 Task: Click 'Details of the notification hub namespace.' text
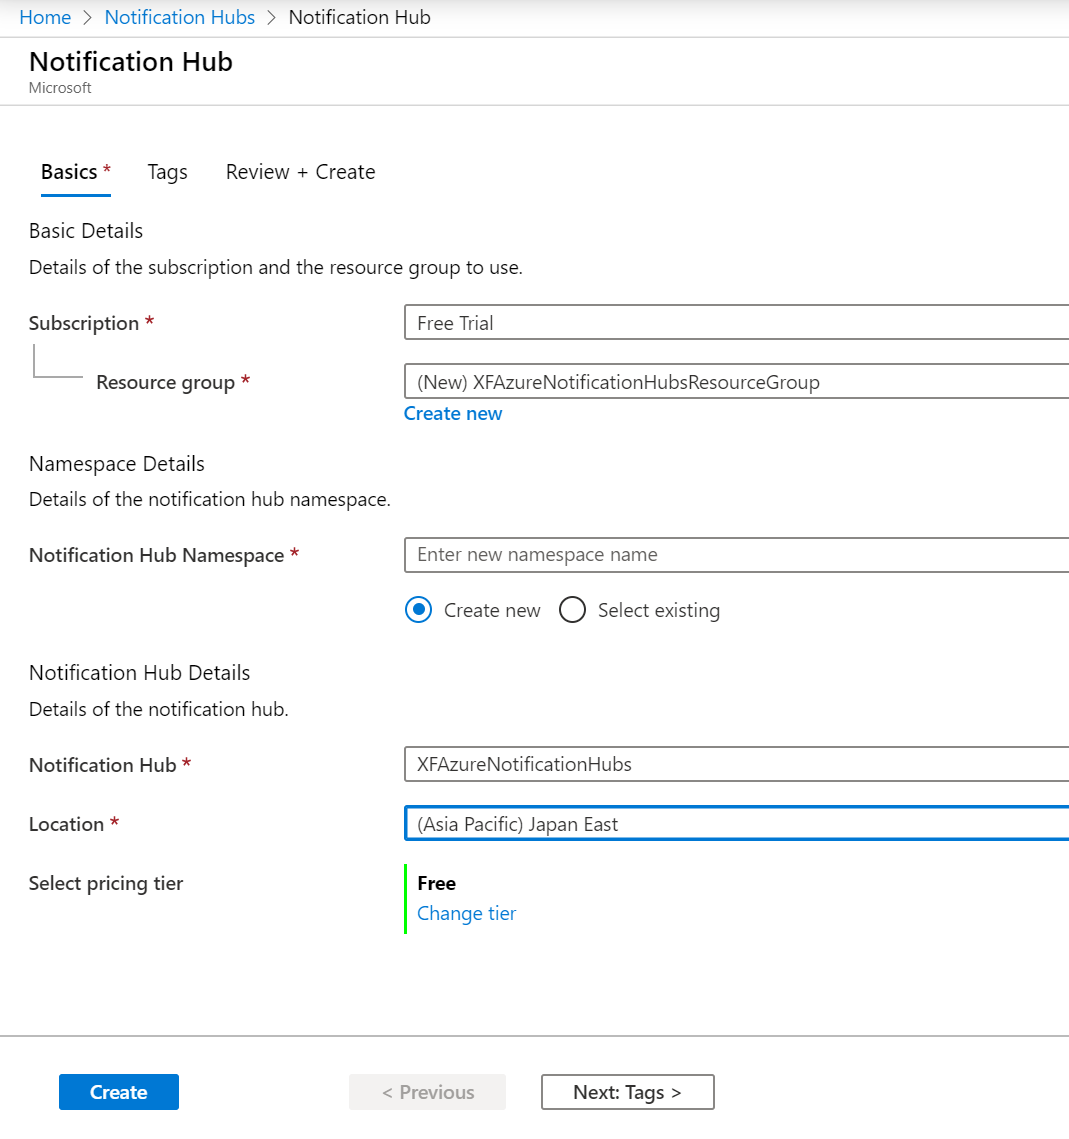click(210, 500)
